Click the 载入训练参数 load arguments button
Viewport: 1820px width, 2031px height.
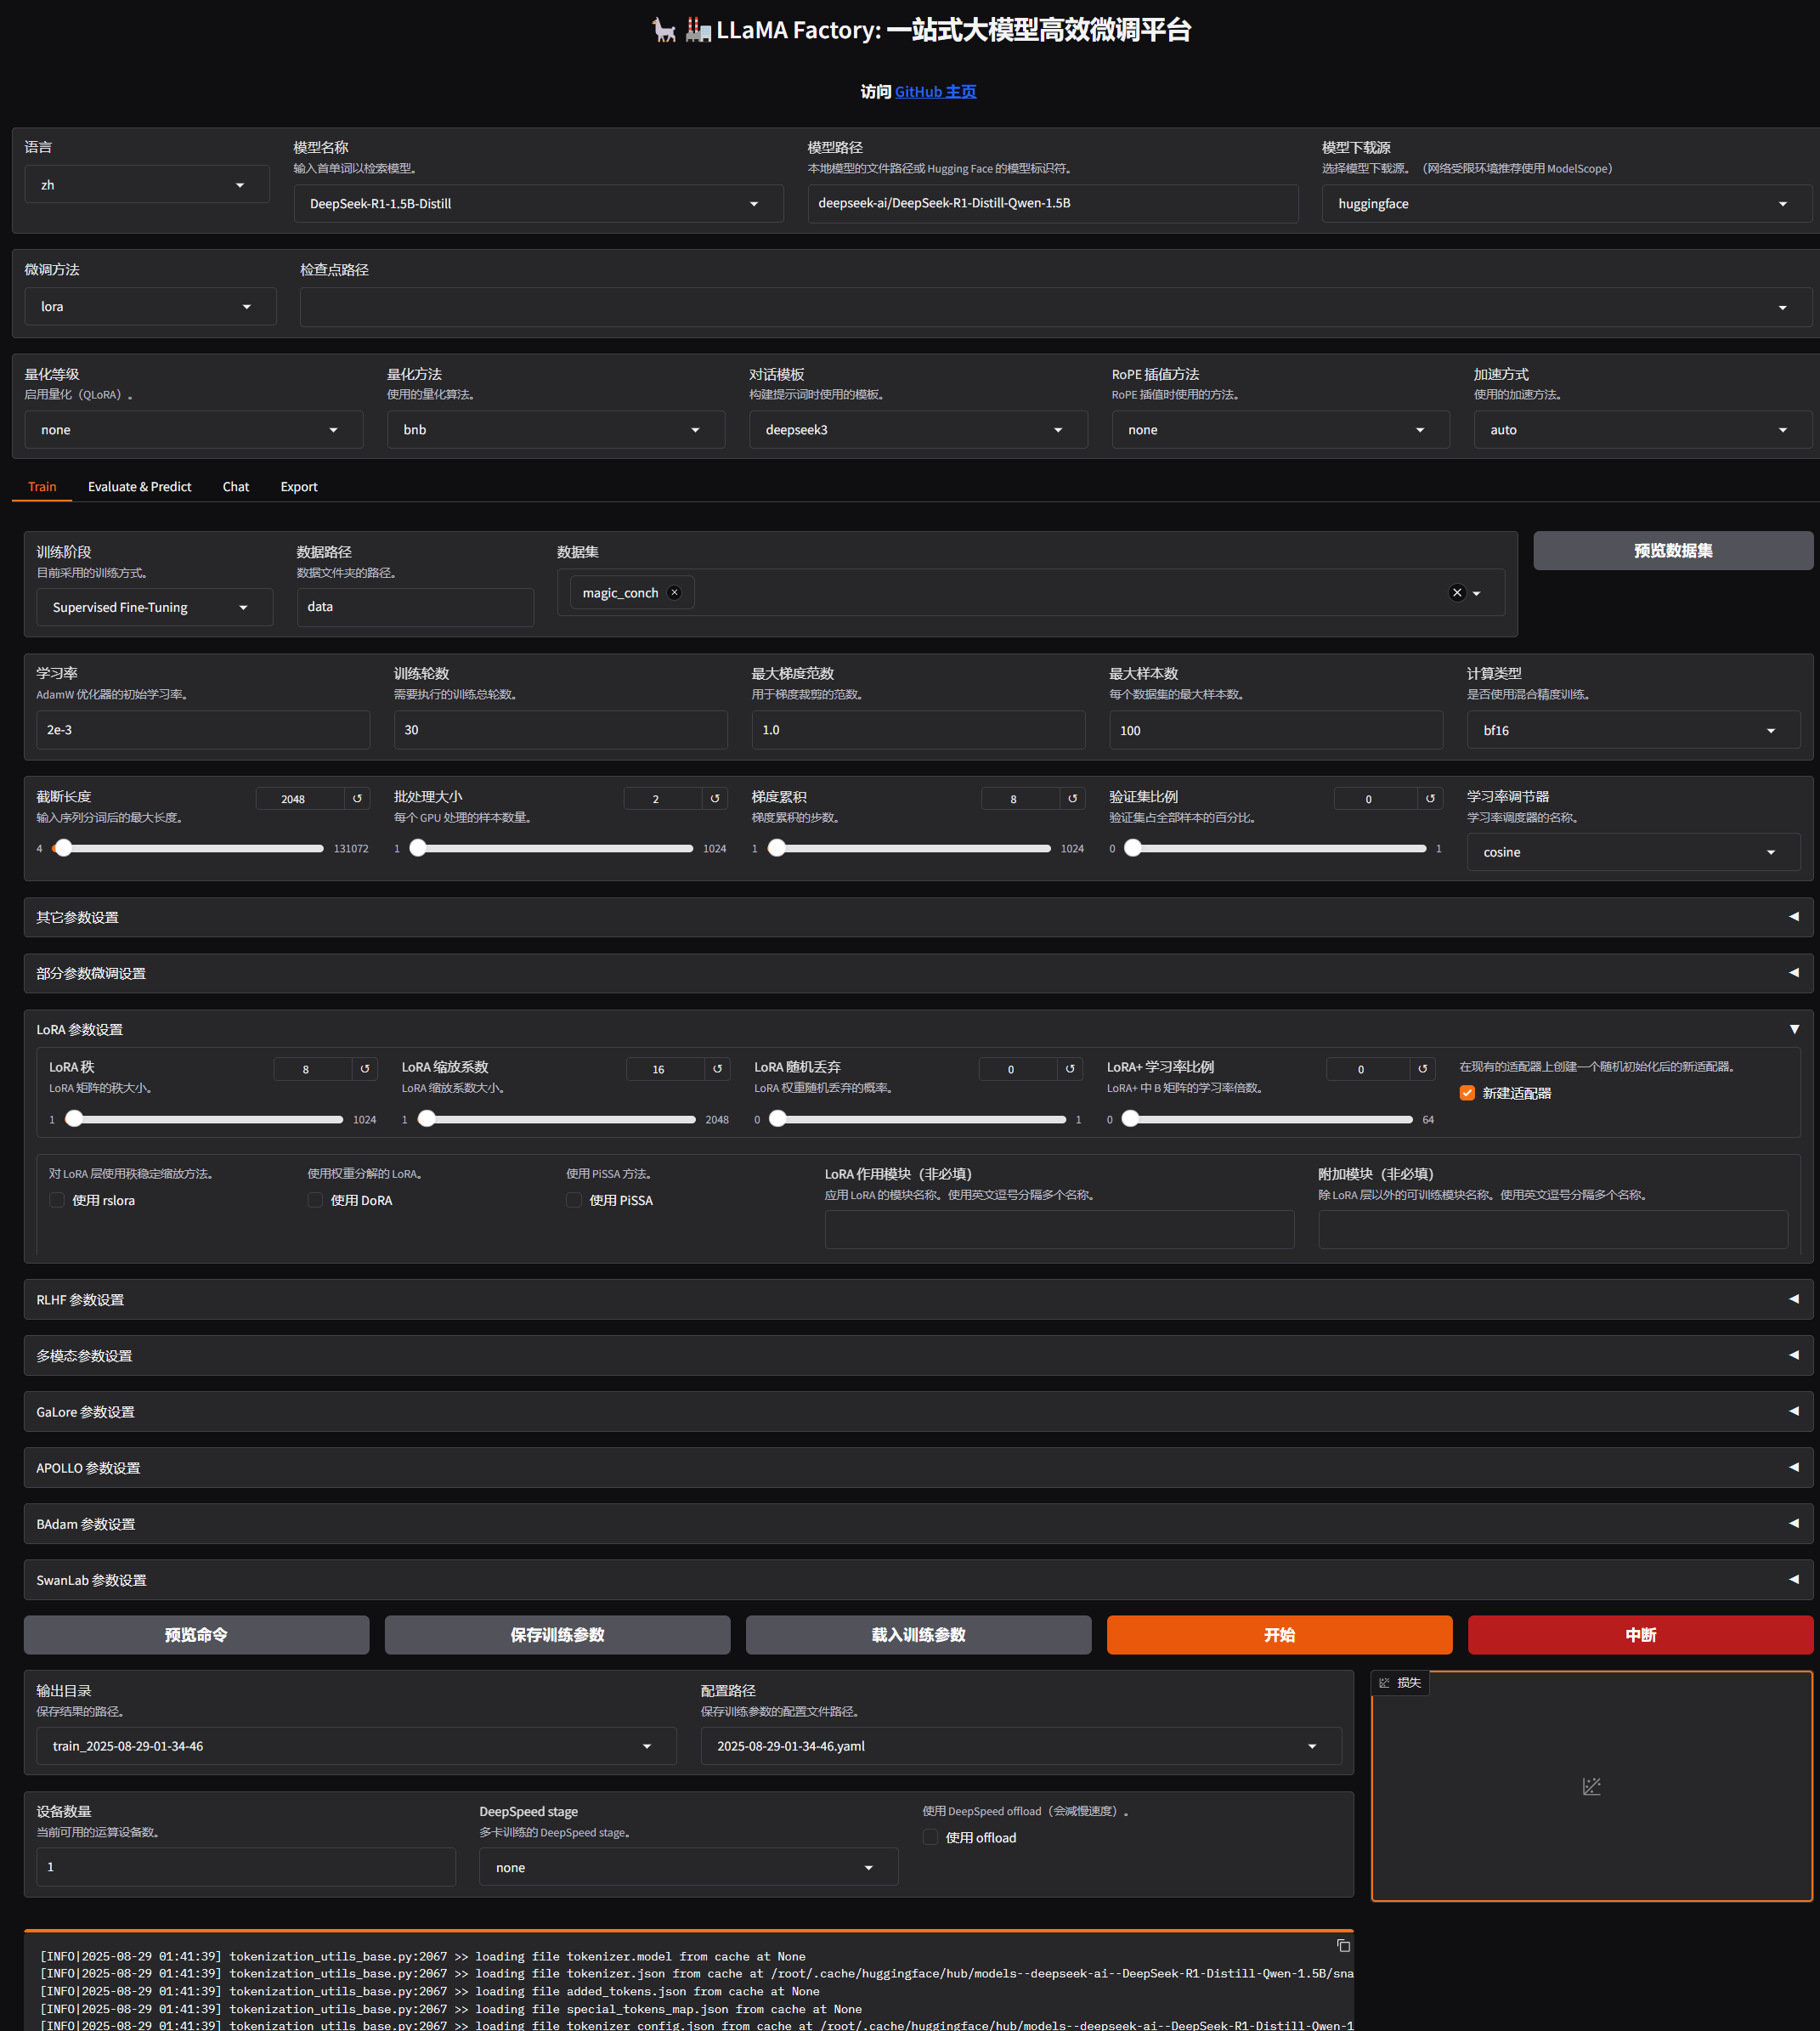click(918, 1634)
